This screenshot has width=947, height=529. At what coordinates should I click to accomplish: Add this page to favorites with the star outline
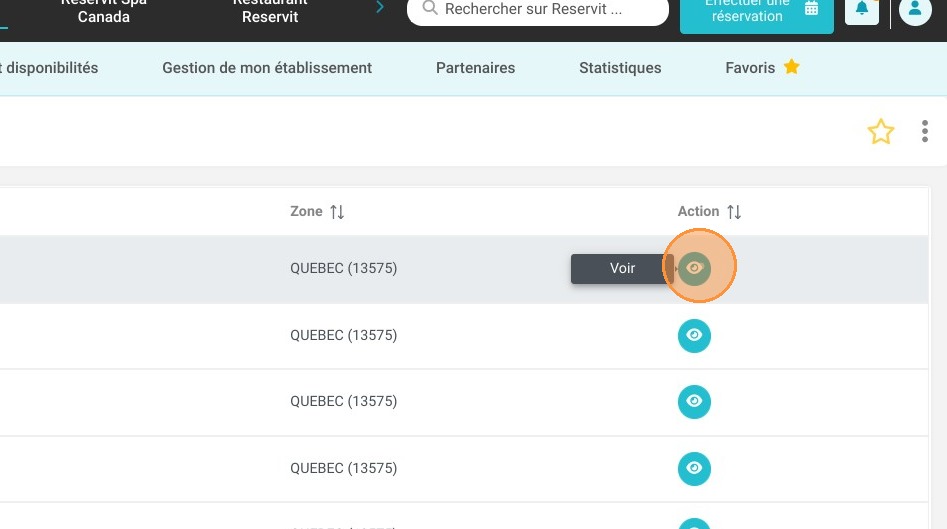pyautogui.click(x=881, y=131)
